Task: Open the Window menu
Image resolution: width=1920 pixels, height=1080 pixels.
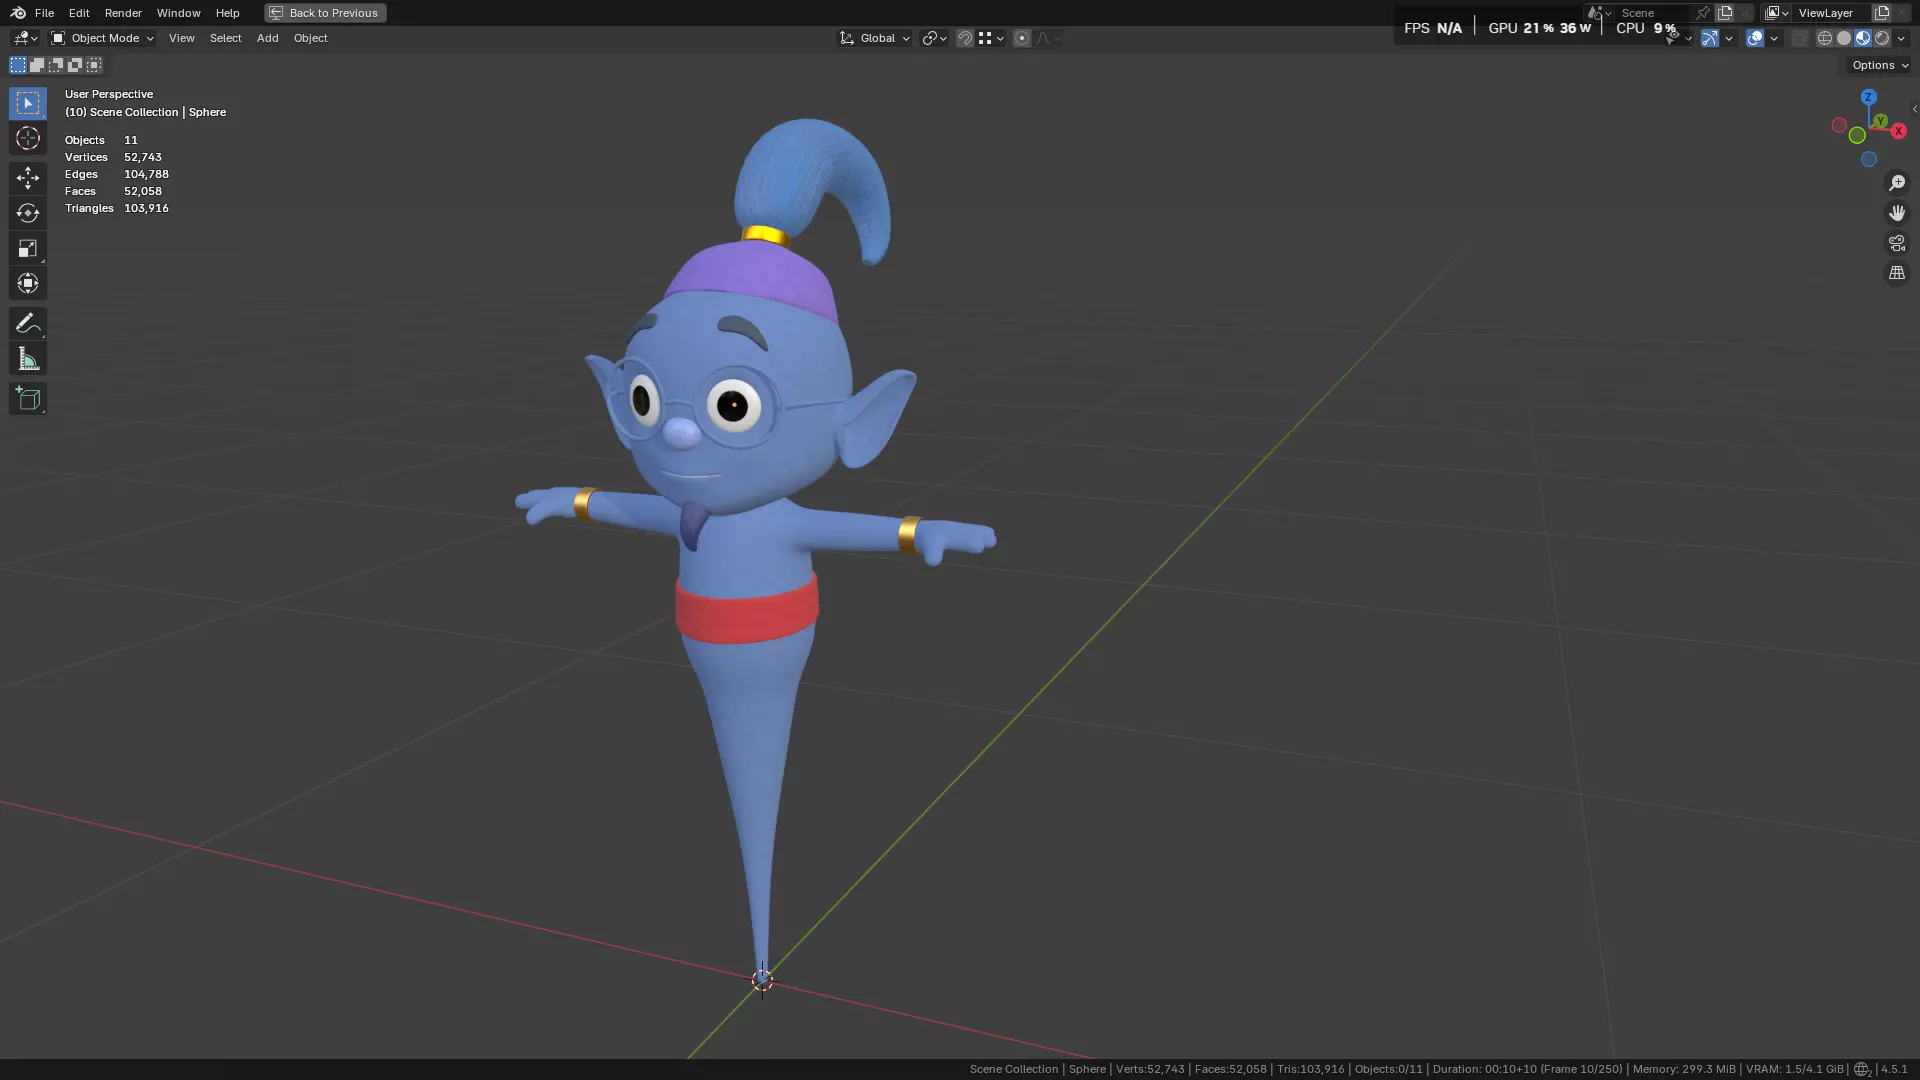Action: [x=178, y=13]
